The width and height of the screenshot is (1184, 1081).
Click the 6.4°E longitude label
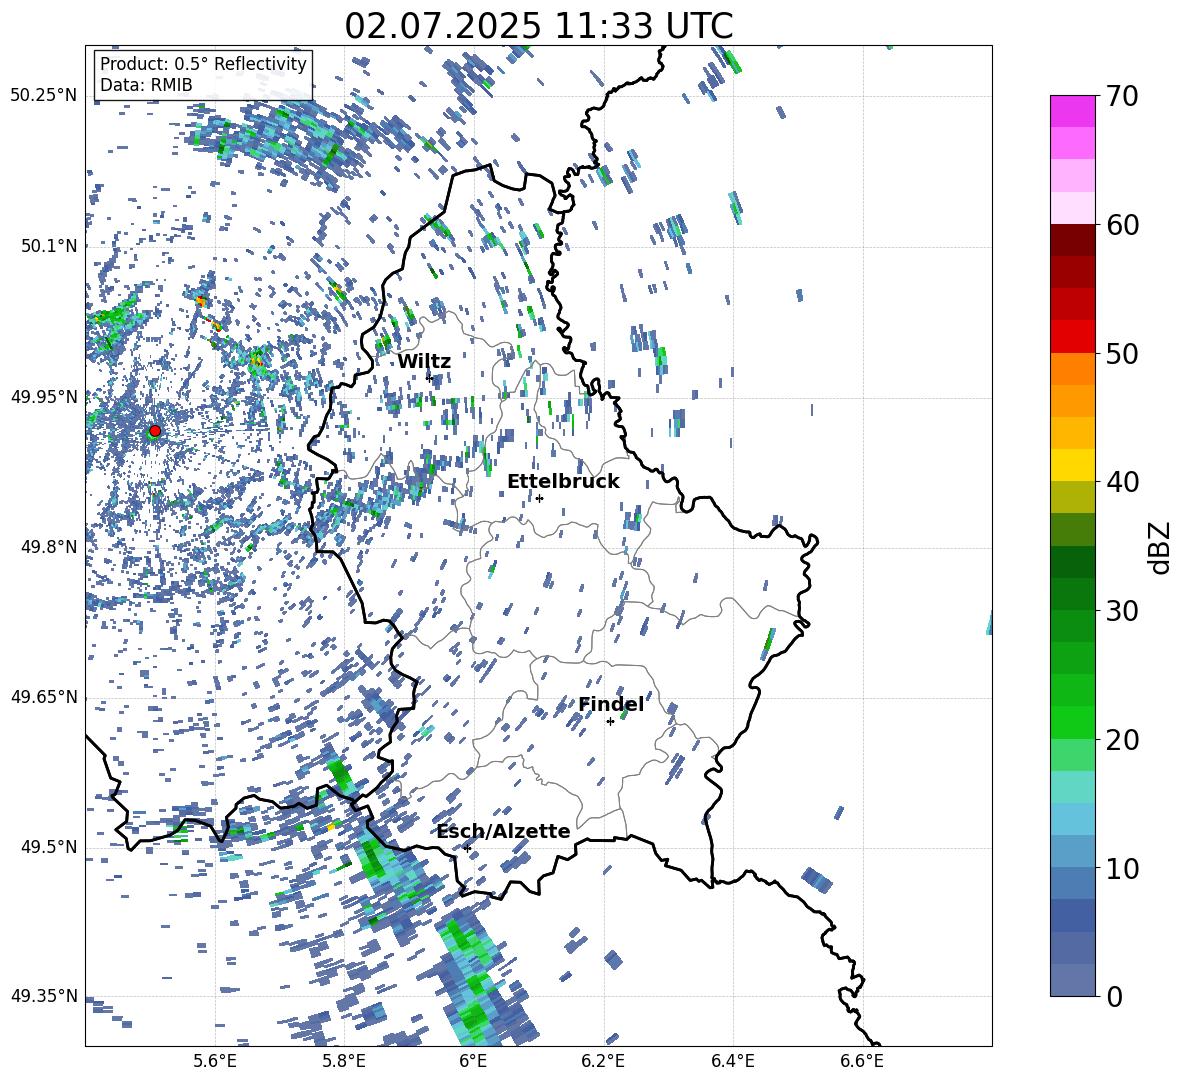coord(732,1061)
